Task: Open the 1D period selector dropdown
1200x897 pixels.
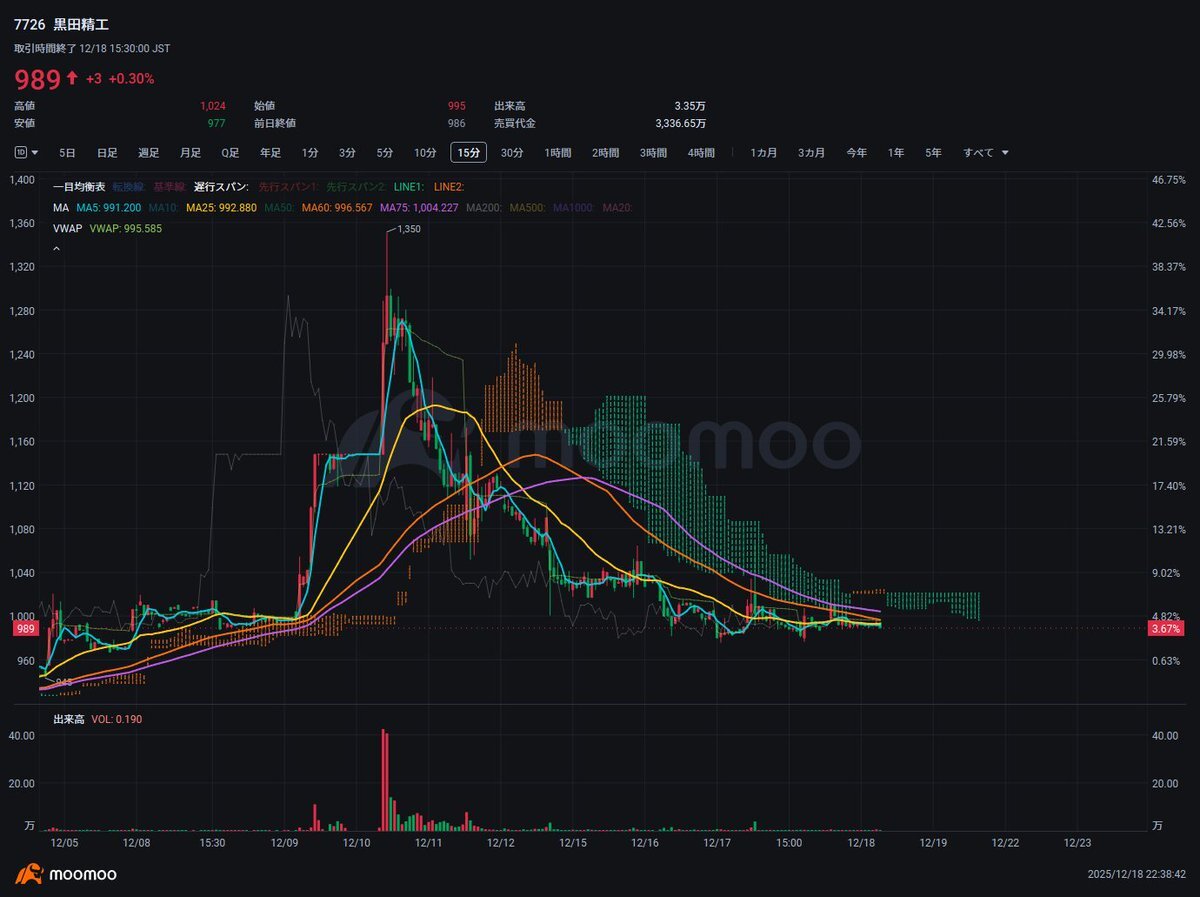Action: 27,152
